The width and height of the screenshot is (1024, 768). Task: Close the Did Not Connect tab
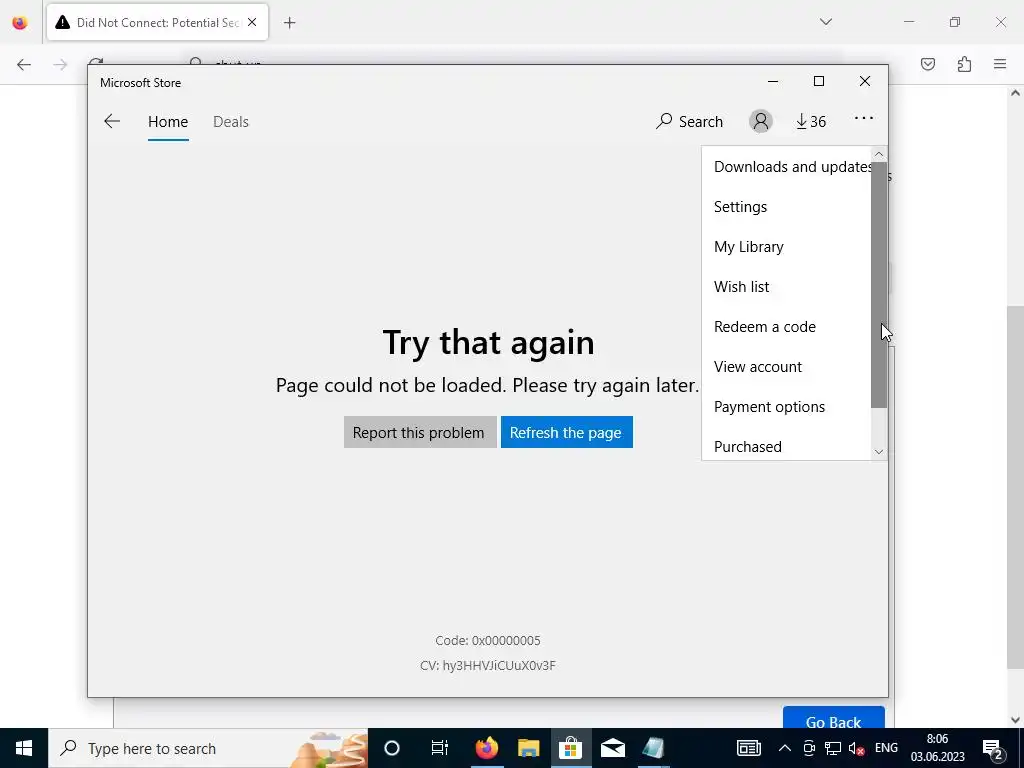click(x=252, y=22)
